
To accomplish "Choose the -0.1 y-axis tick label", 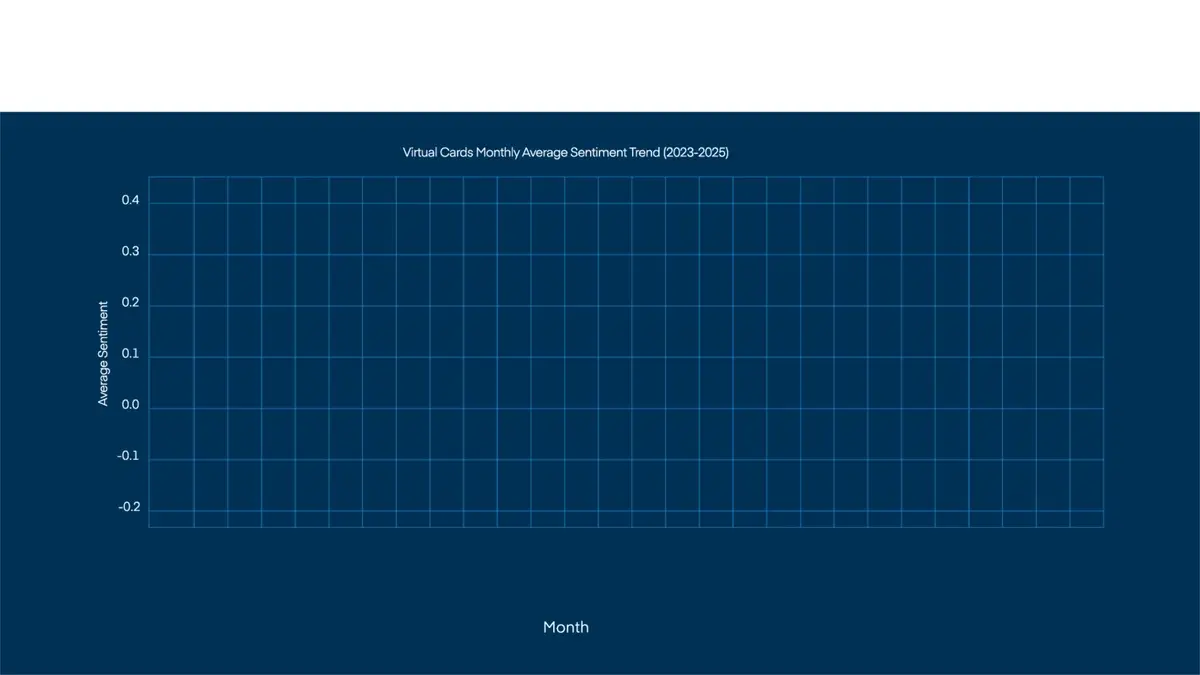I will pos(128,457).
